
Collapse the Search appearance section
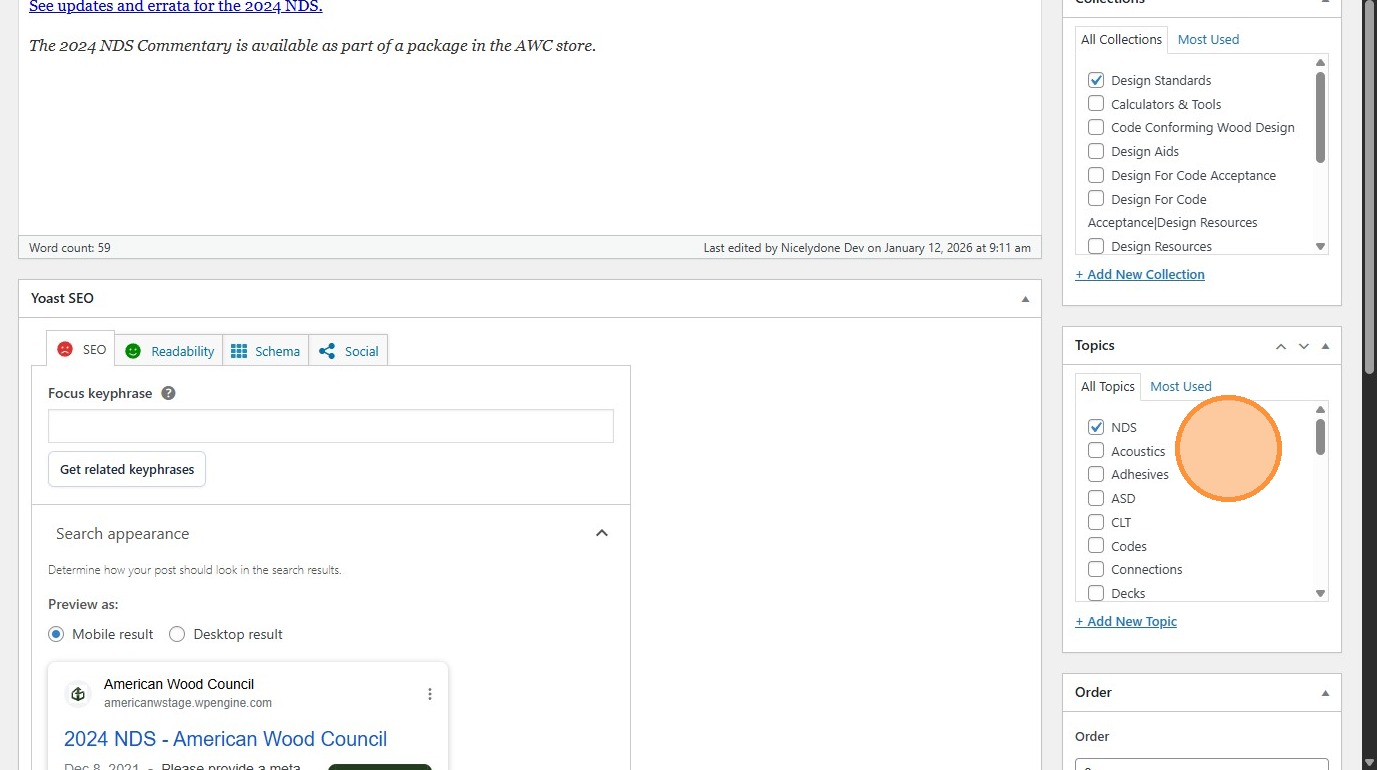tap(602, 533)
